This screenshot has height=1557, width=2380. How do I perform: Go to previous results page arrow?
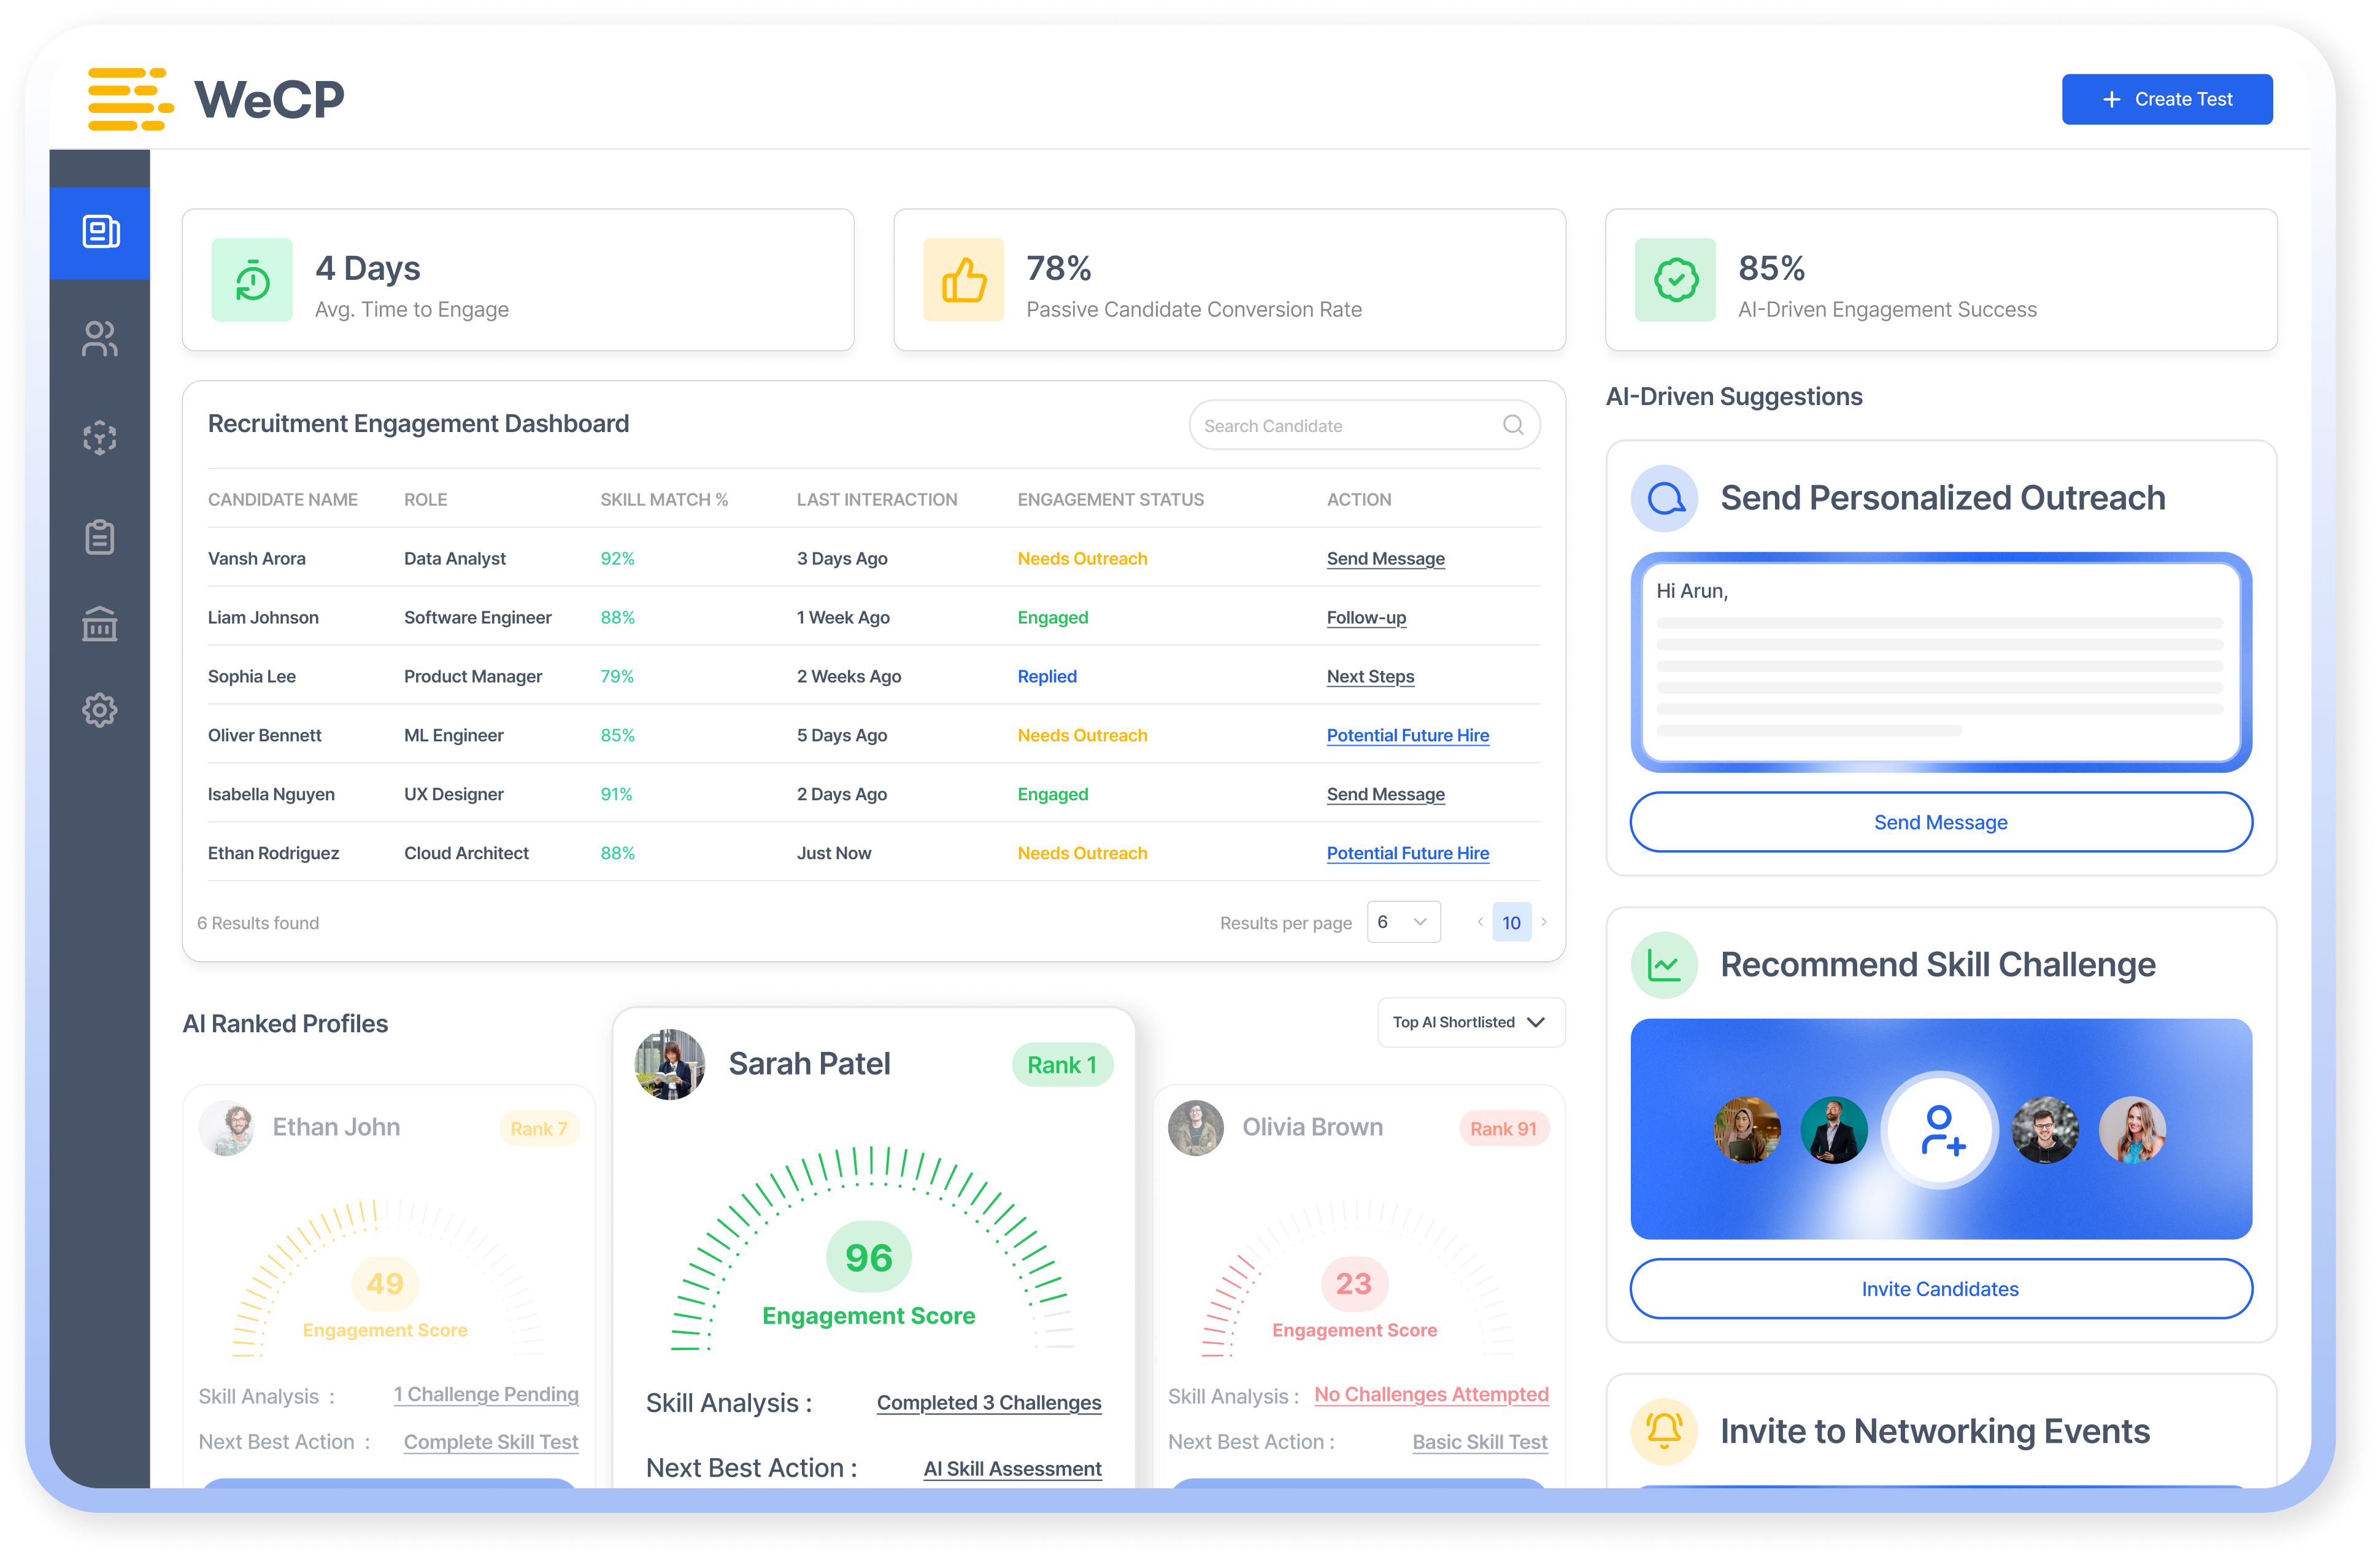(x=1480, y=922)
